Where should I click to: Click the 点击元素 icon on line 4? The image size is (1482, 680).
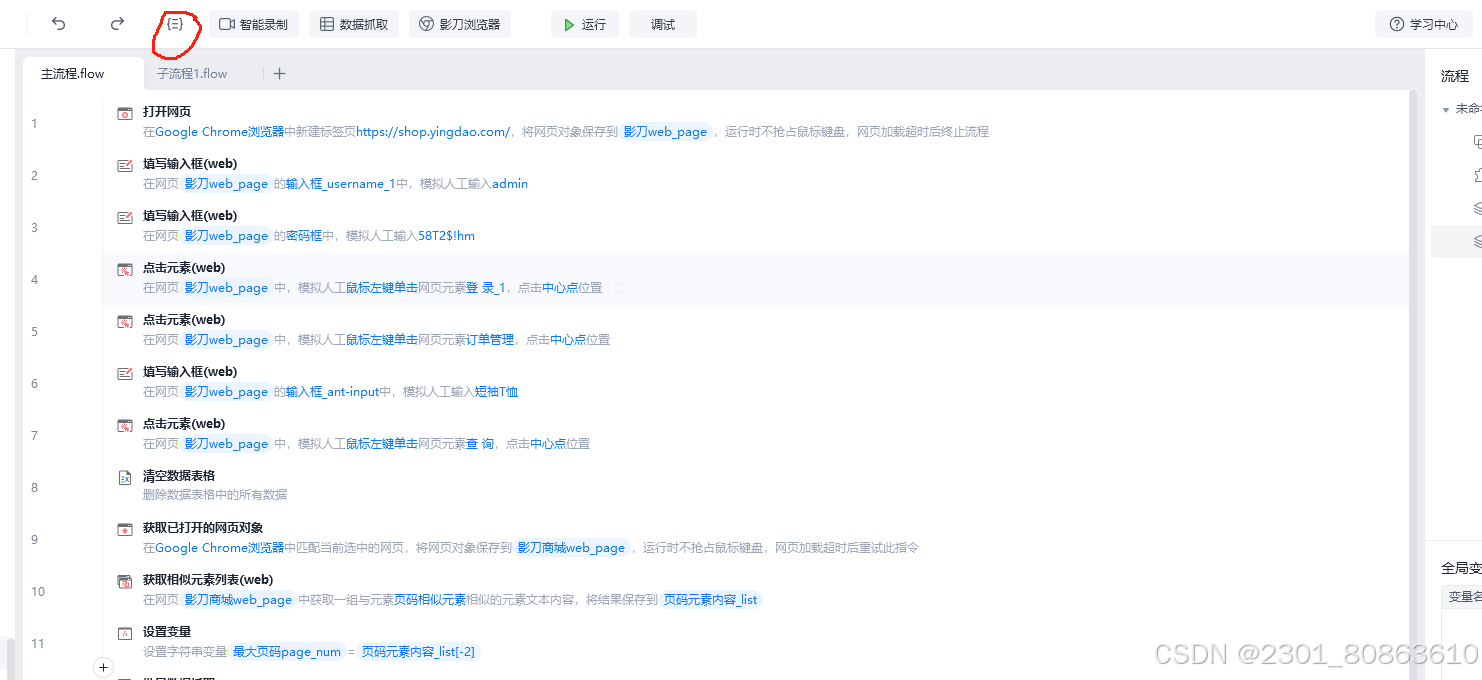coord(125,269)
